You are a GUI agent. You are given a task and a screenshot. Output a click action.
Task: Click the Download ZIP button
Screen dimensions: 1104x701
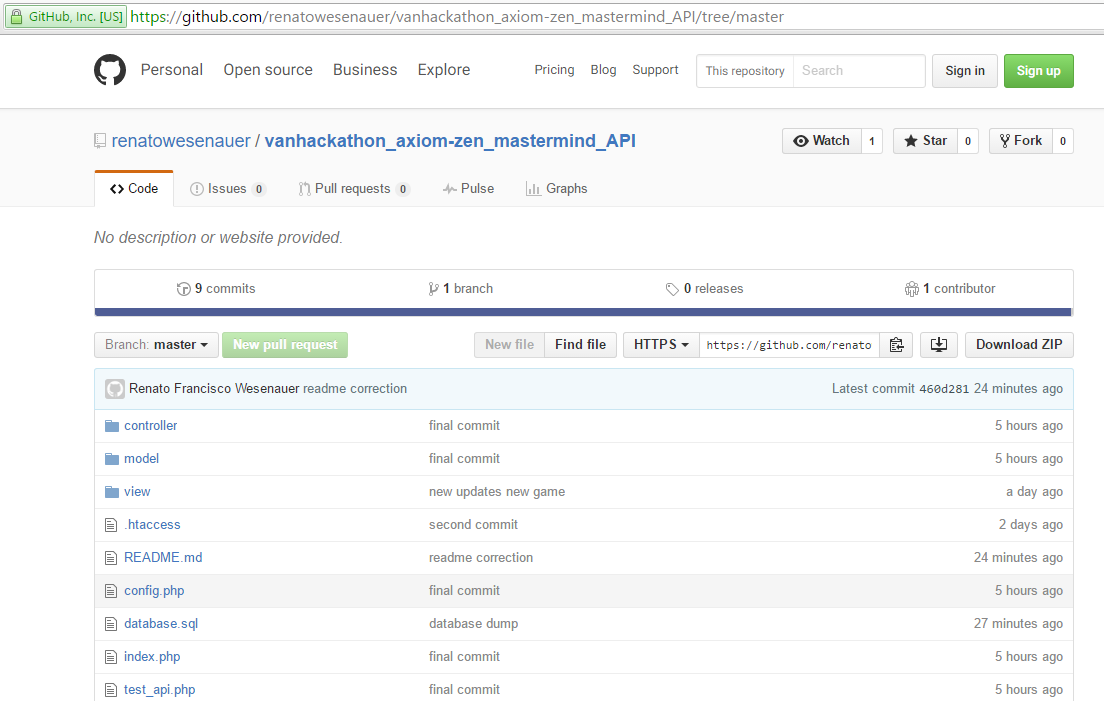[1019, 345]
